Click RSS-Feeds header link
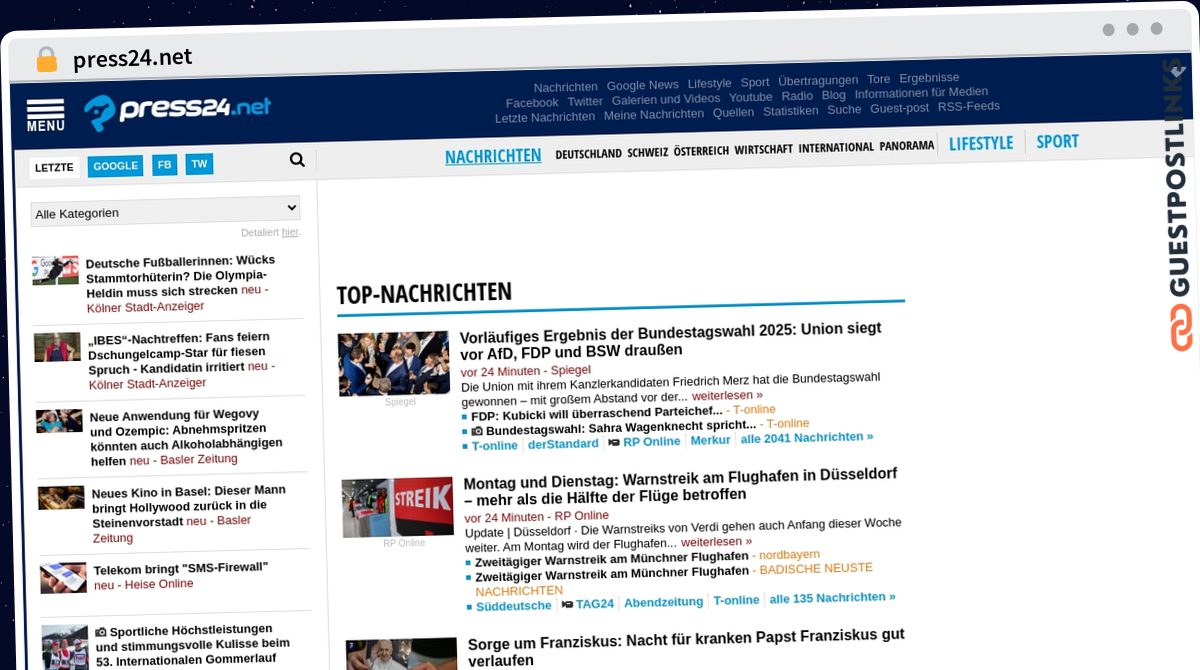This screenshot has width=1200, height=670. pyautogui.click(x=968, y=106)
